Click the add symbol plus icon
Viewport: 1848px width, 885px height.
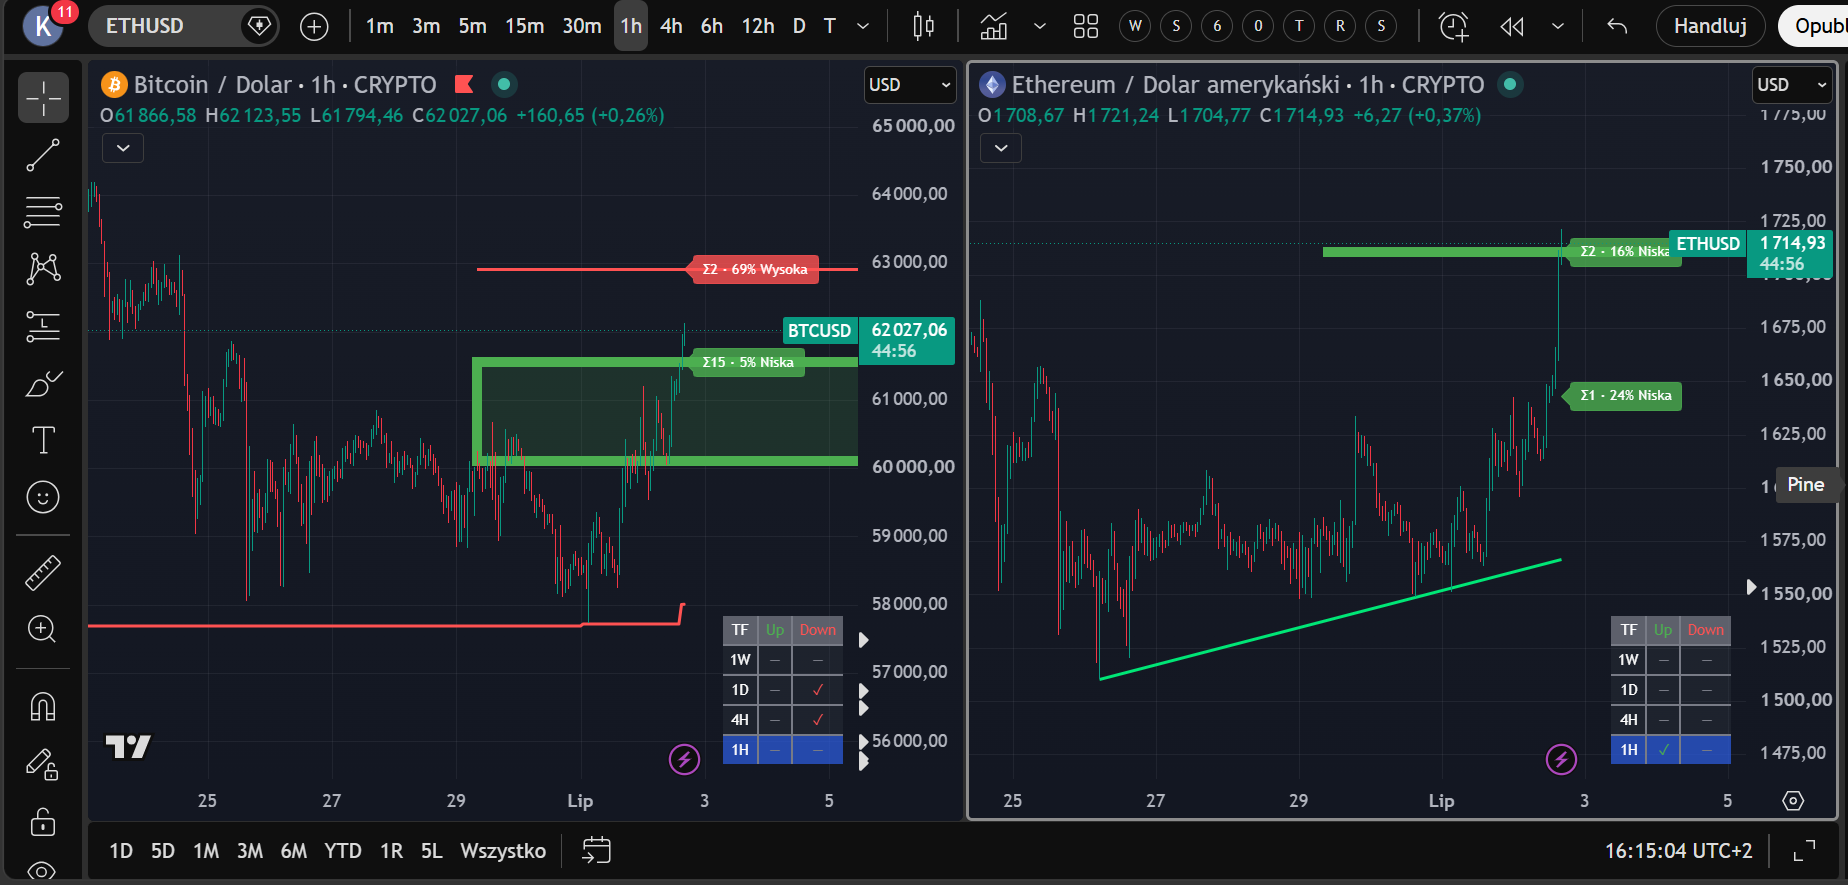(314, 27)
